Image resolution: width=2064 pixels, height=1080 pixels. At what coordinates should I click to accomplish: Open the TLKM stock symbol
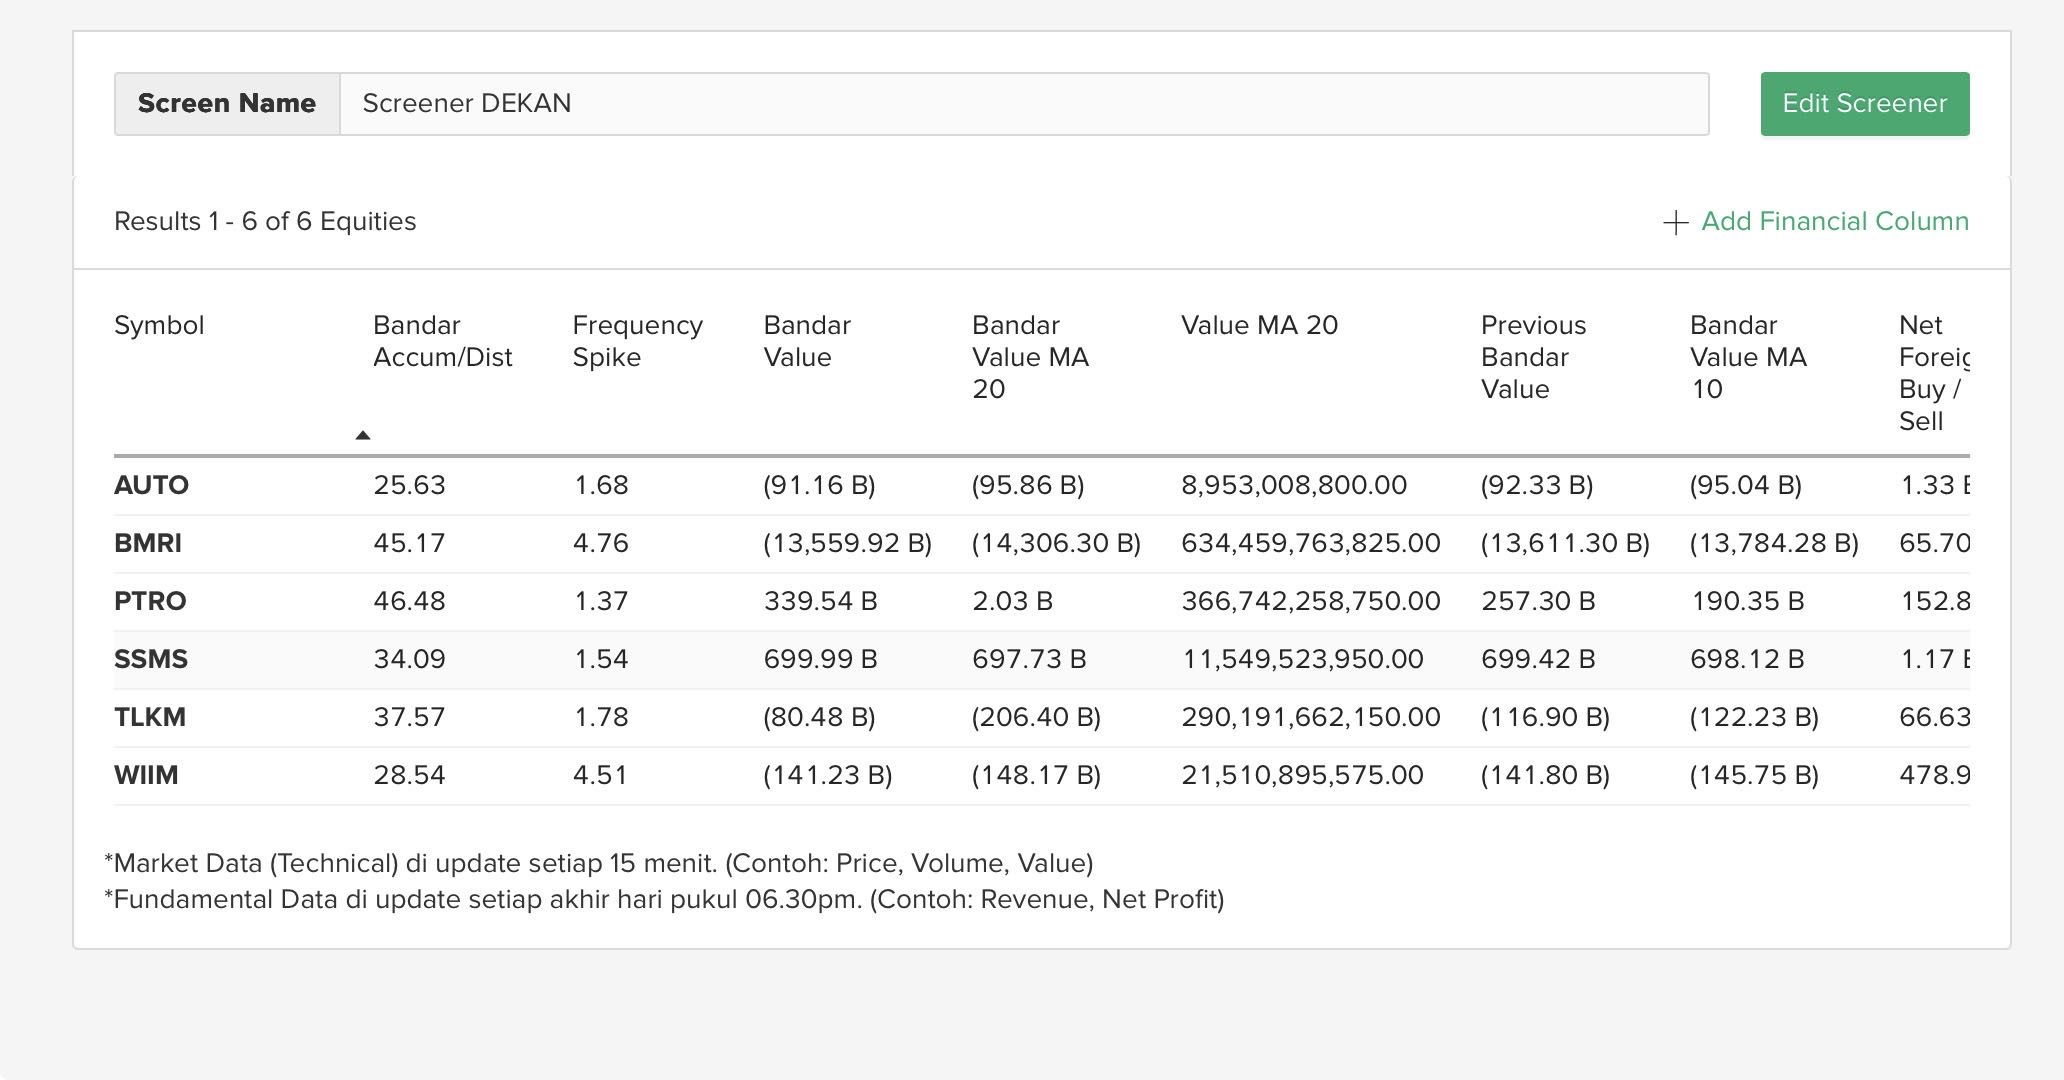tap(150, 717)
